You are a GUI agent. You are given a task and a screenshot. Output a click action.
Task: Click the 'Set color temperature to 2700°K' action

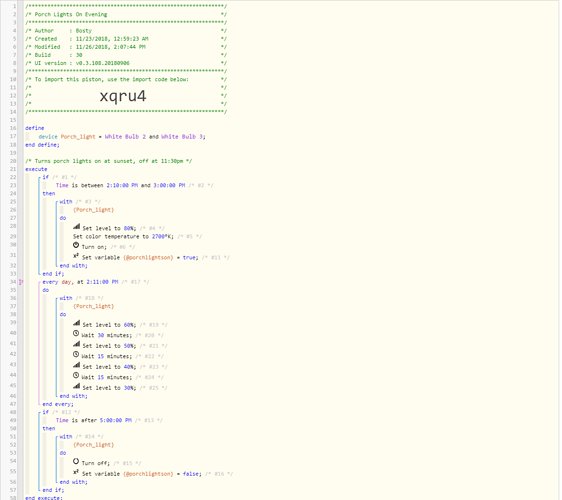123,237
